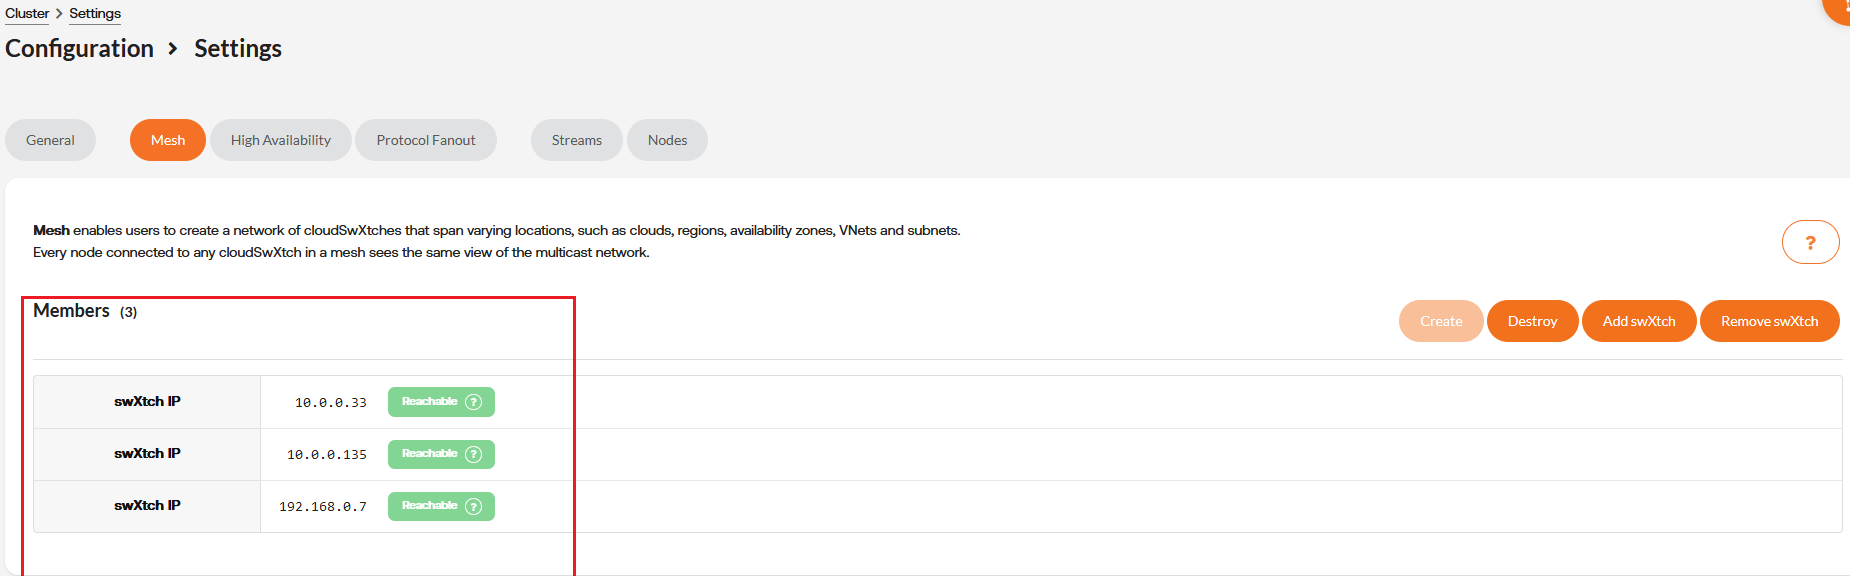Select the 10.0.0.135 IP address
Viewport: 1850px width, 576px height.
pyautogui.click(x=326, y=455)
